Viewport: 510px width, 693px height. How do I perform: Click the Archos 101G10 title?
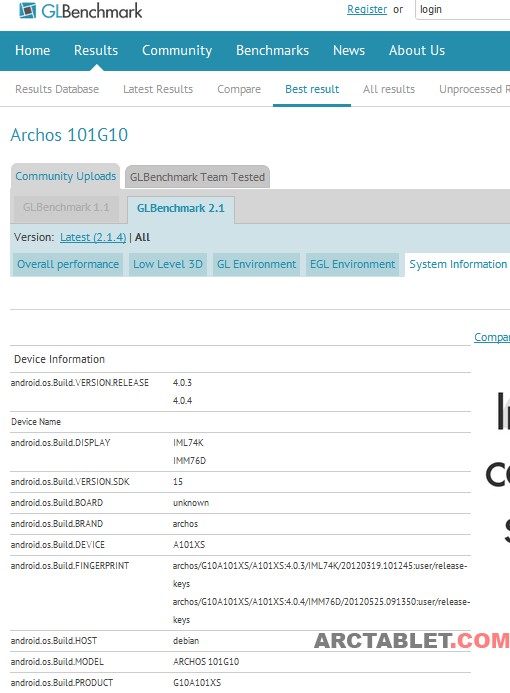pos(69,135)
